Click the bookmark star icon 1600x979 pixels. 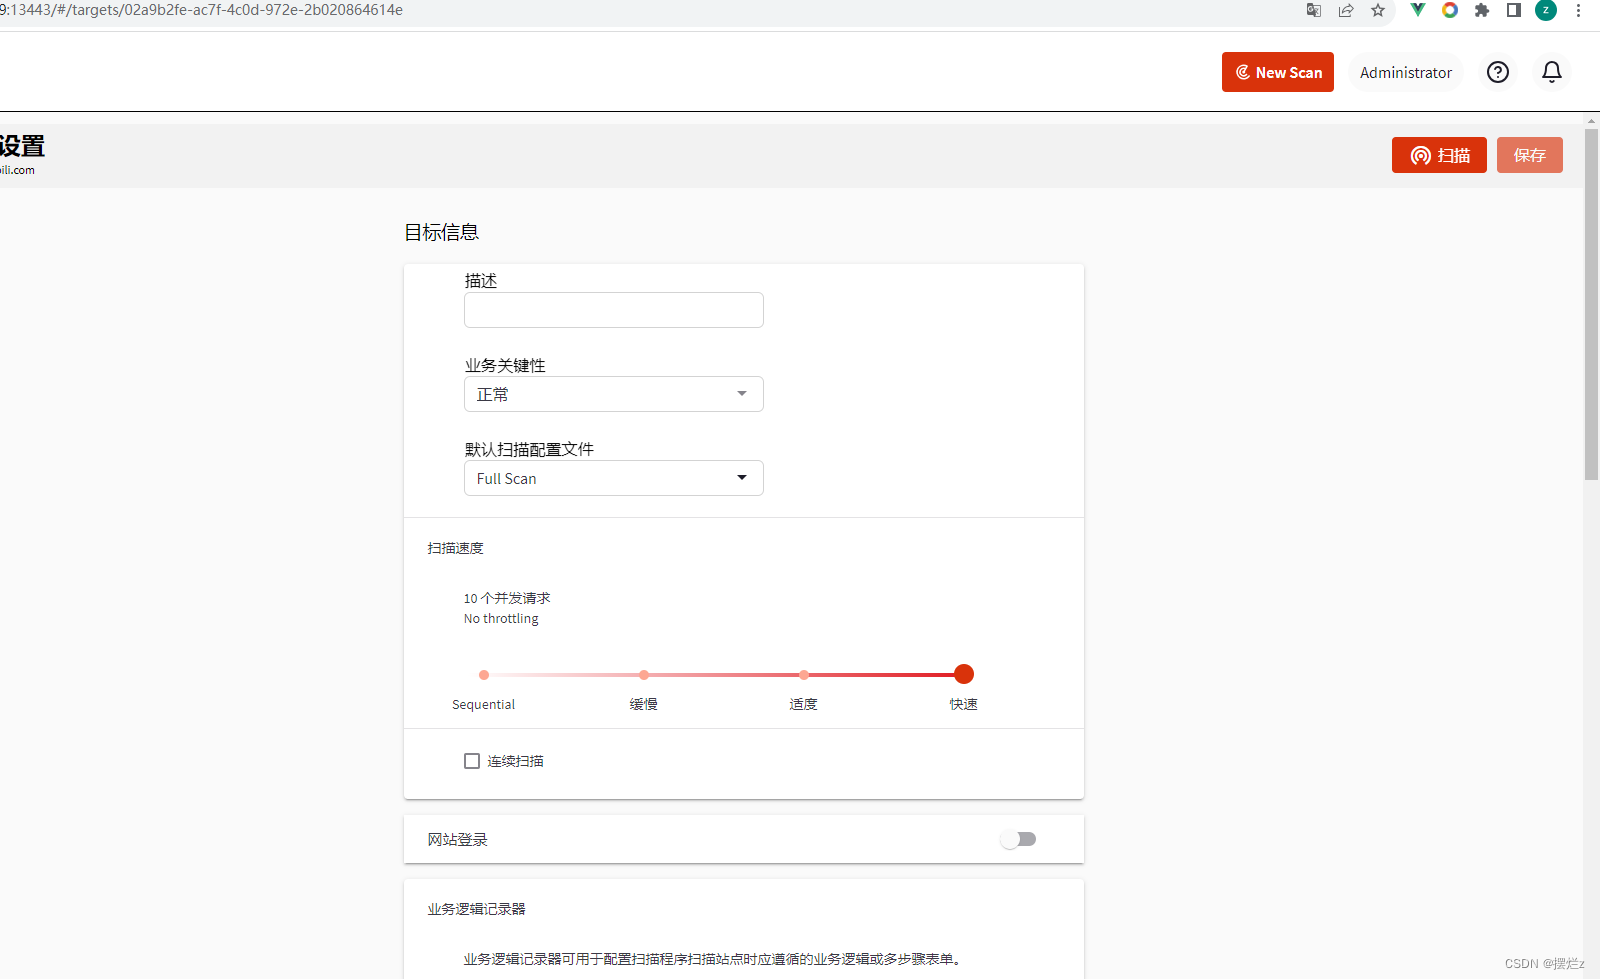pyautogui.click(x=1379, y=11)
